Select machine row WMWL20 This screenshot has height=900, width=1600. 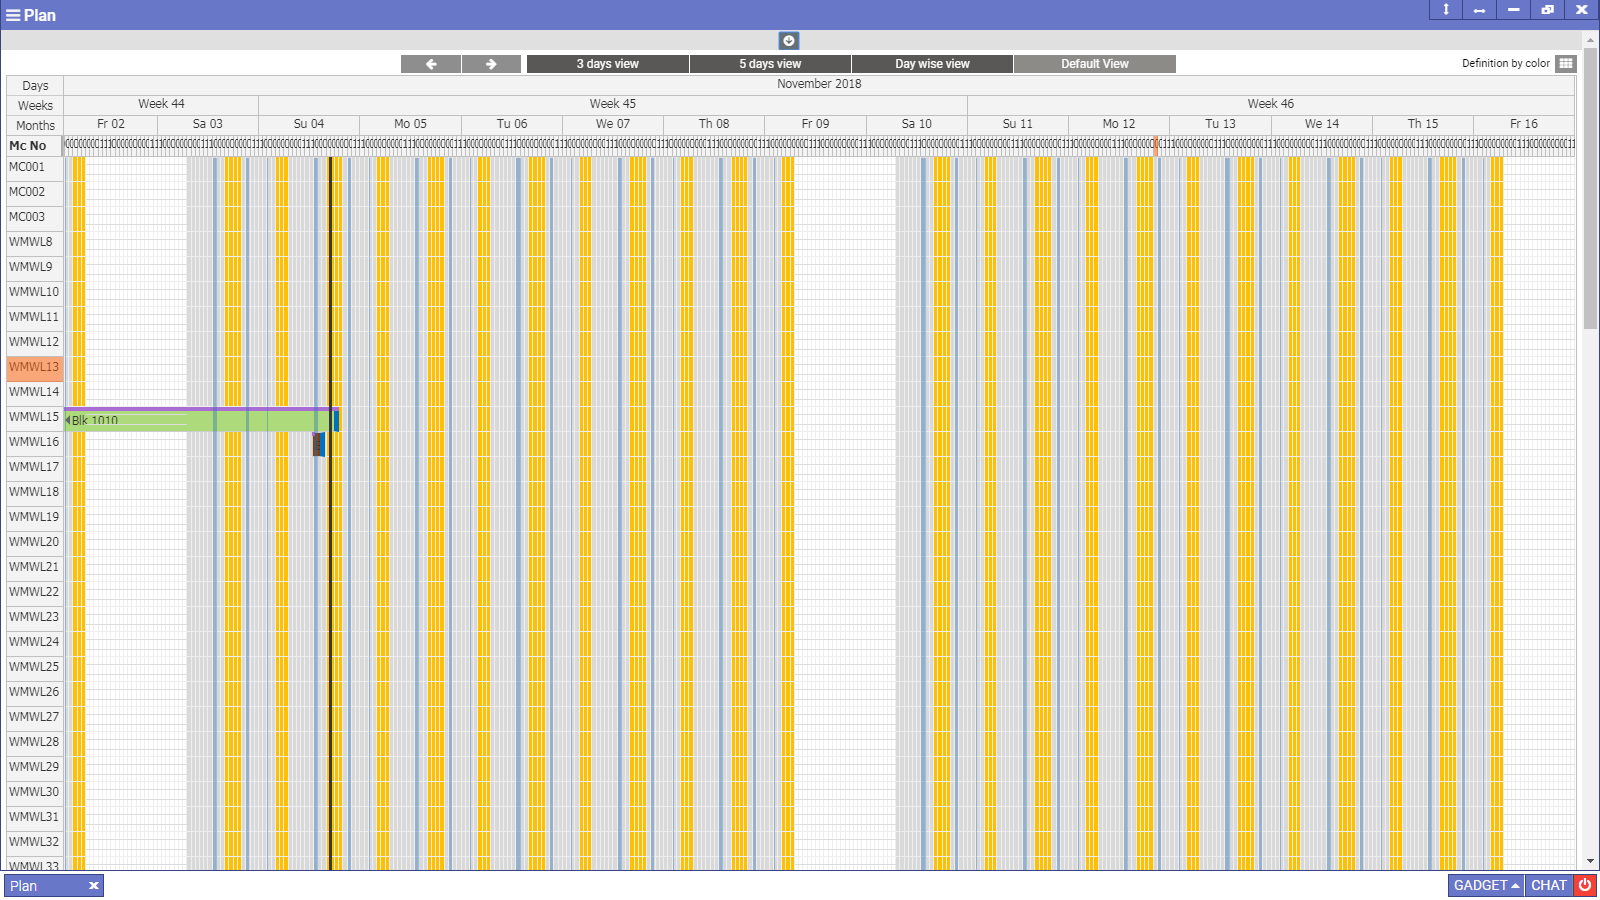pos(35,542)
